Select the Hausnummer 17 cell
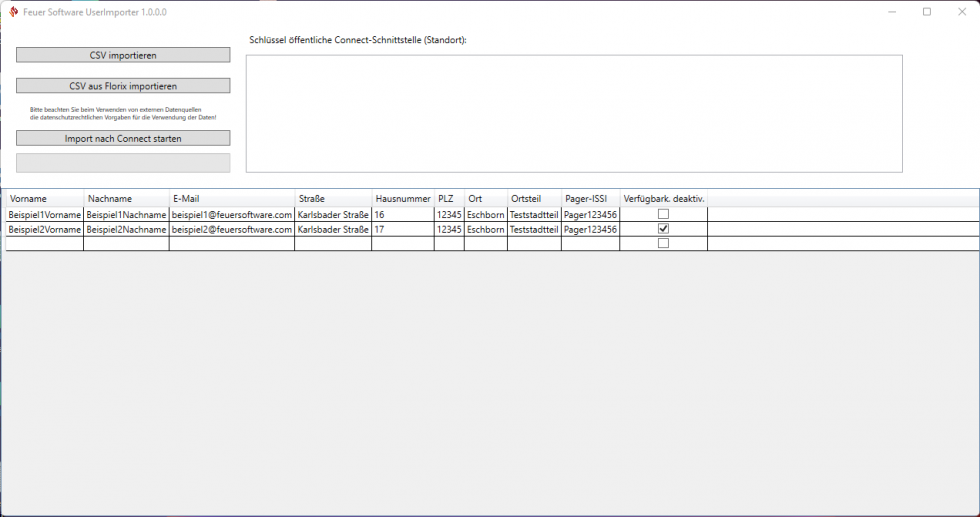Image resolution: width=980 pixels, height=517 pixels. [403, 229]
